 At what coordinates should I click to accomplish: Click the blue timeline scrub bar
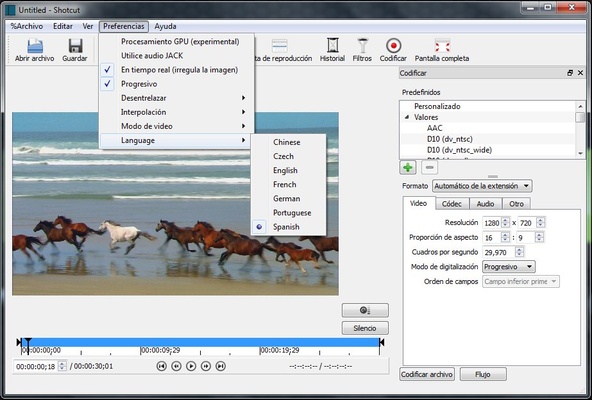click(200, 342)
